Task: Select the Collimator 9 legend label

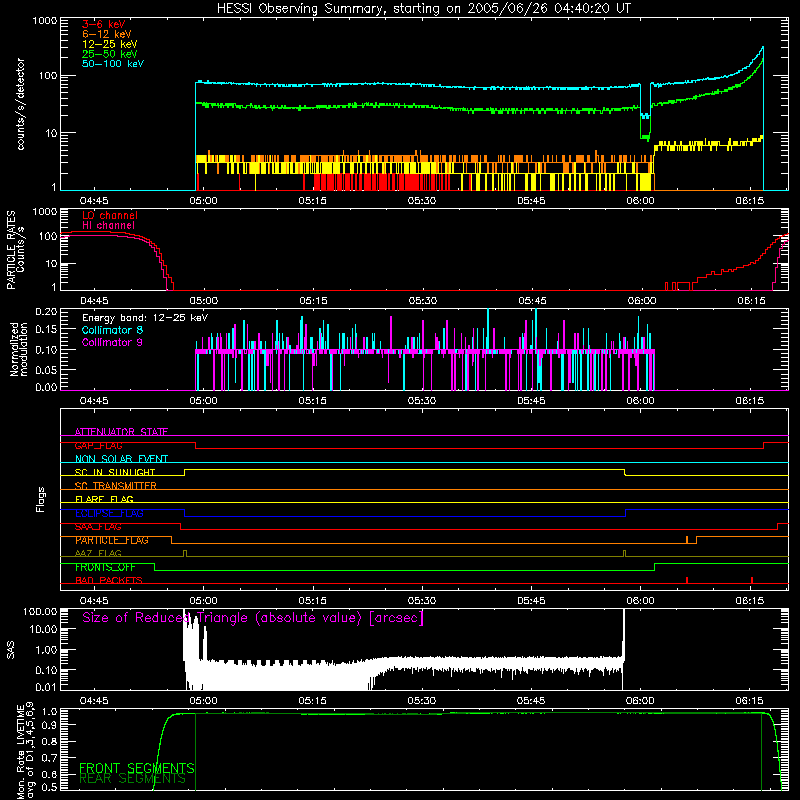Action: click(112, 342)
